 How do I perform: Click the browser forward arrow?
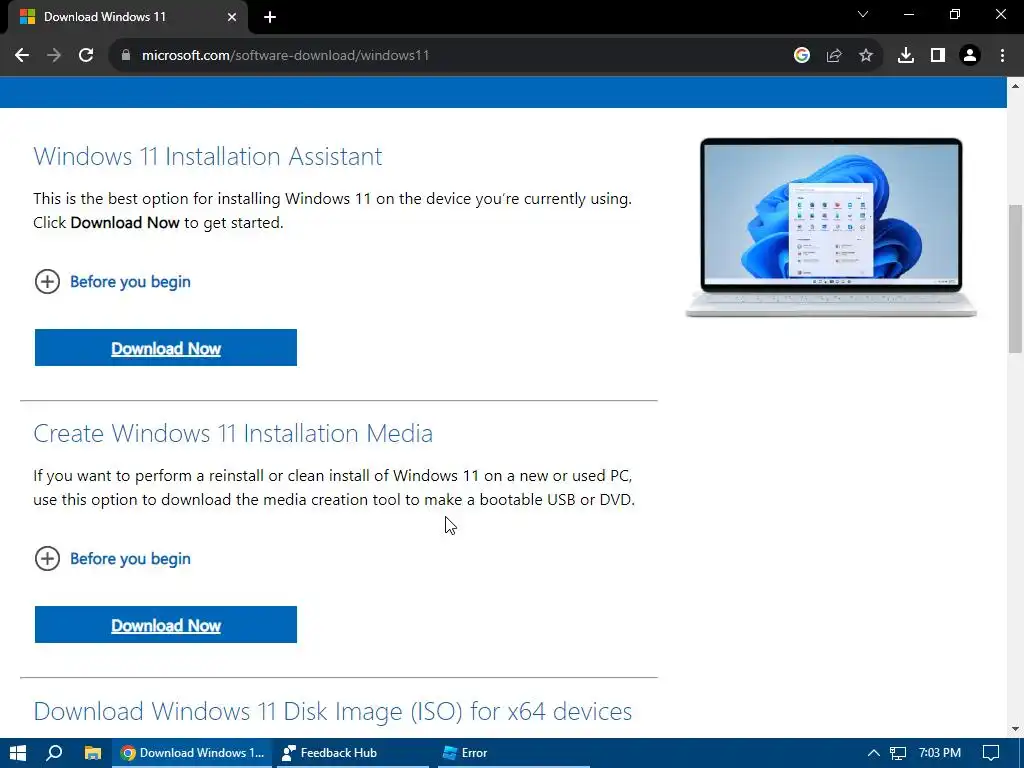[x=54, y=56]
